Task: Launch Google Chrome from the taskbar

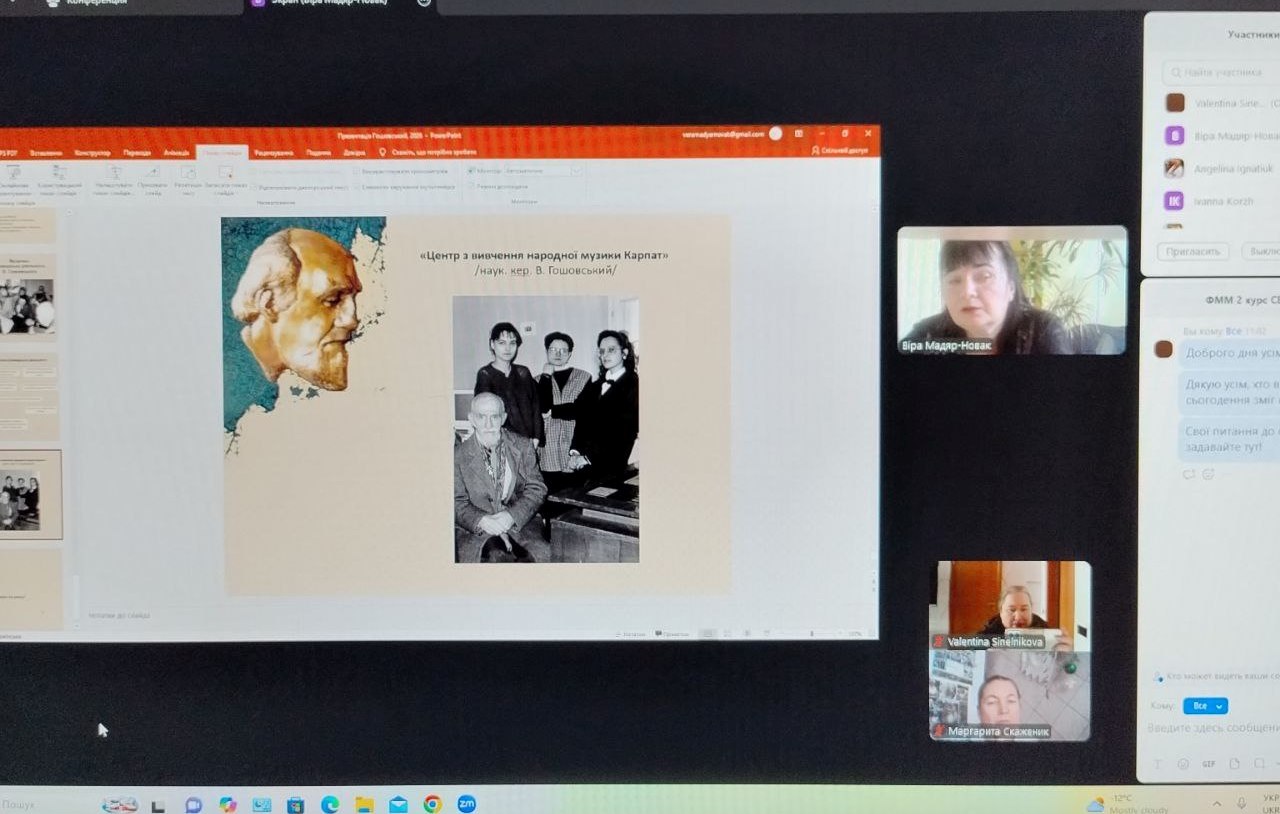Action: 432,804
